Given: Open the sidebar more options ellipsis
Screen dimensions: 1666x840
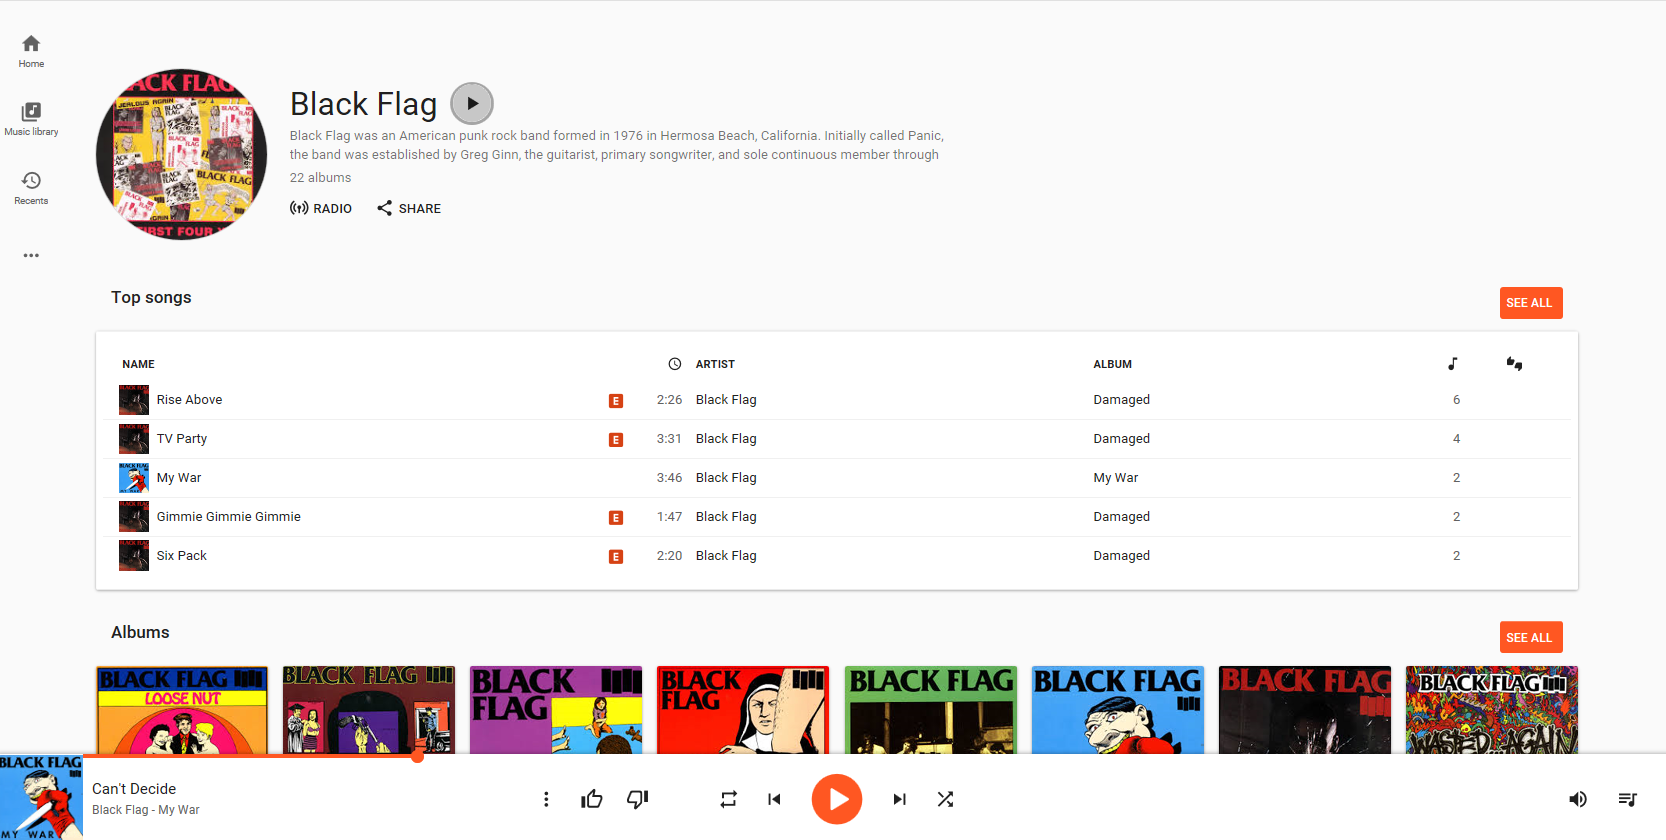Looking at the screenshot, I should [x=31, y=256].
